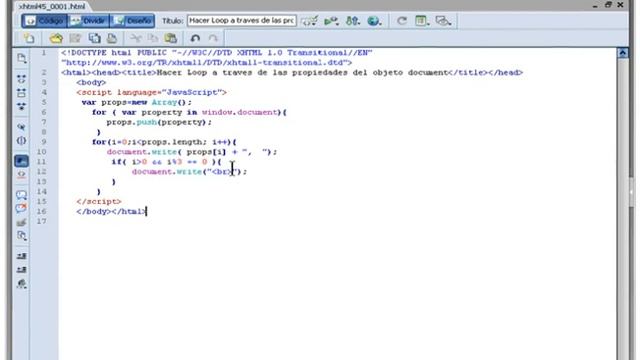
Task: Create a new document
Action: tap(29, 38)
